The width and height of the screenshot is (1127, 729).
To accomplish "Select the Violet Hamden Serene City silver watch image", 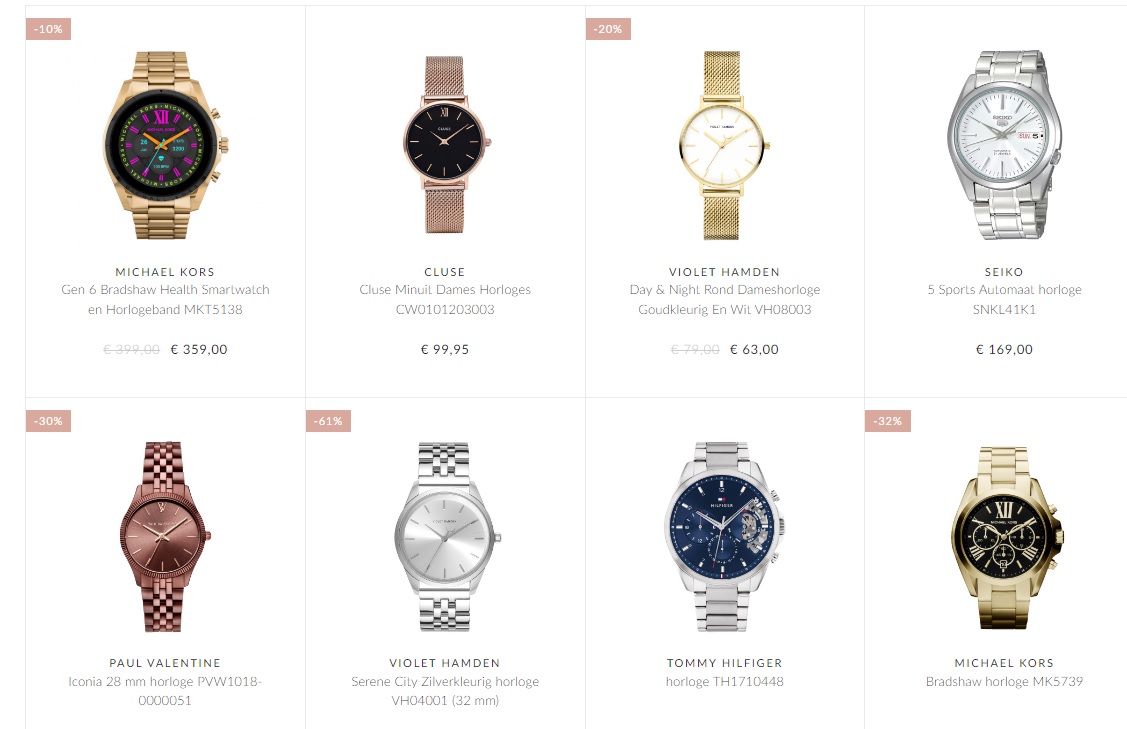I will pyautogui.click(x=446, y=536).
